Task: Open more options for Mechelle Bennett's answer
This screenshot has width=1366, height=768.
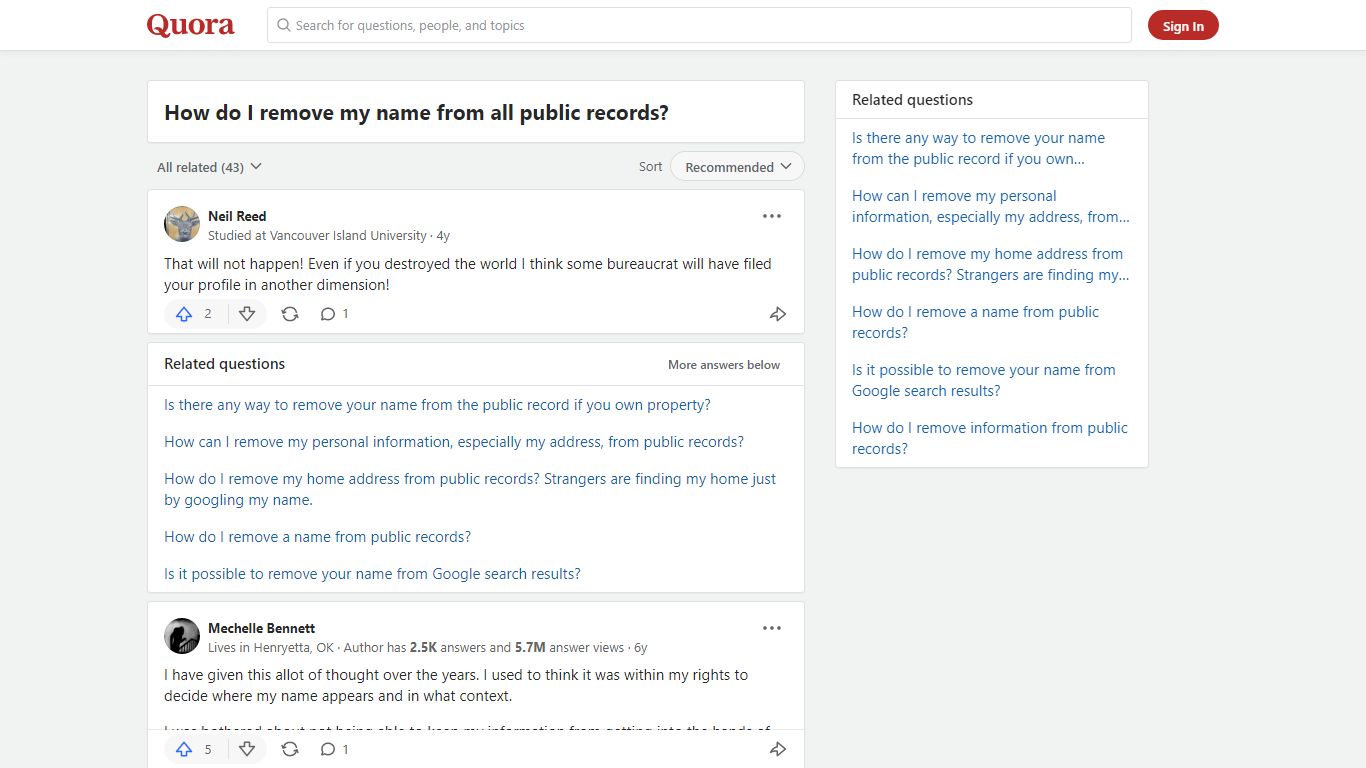Action: point(772,628)
